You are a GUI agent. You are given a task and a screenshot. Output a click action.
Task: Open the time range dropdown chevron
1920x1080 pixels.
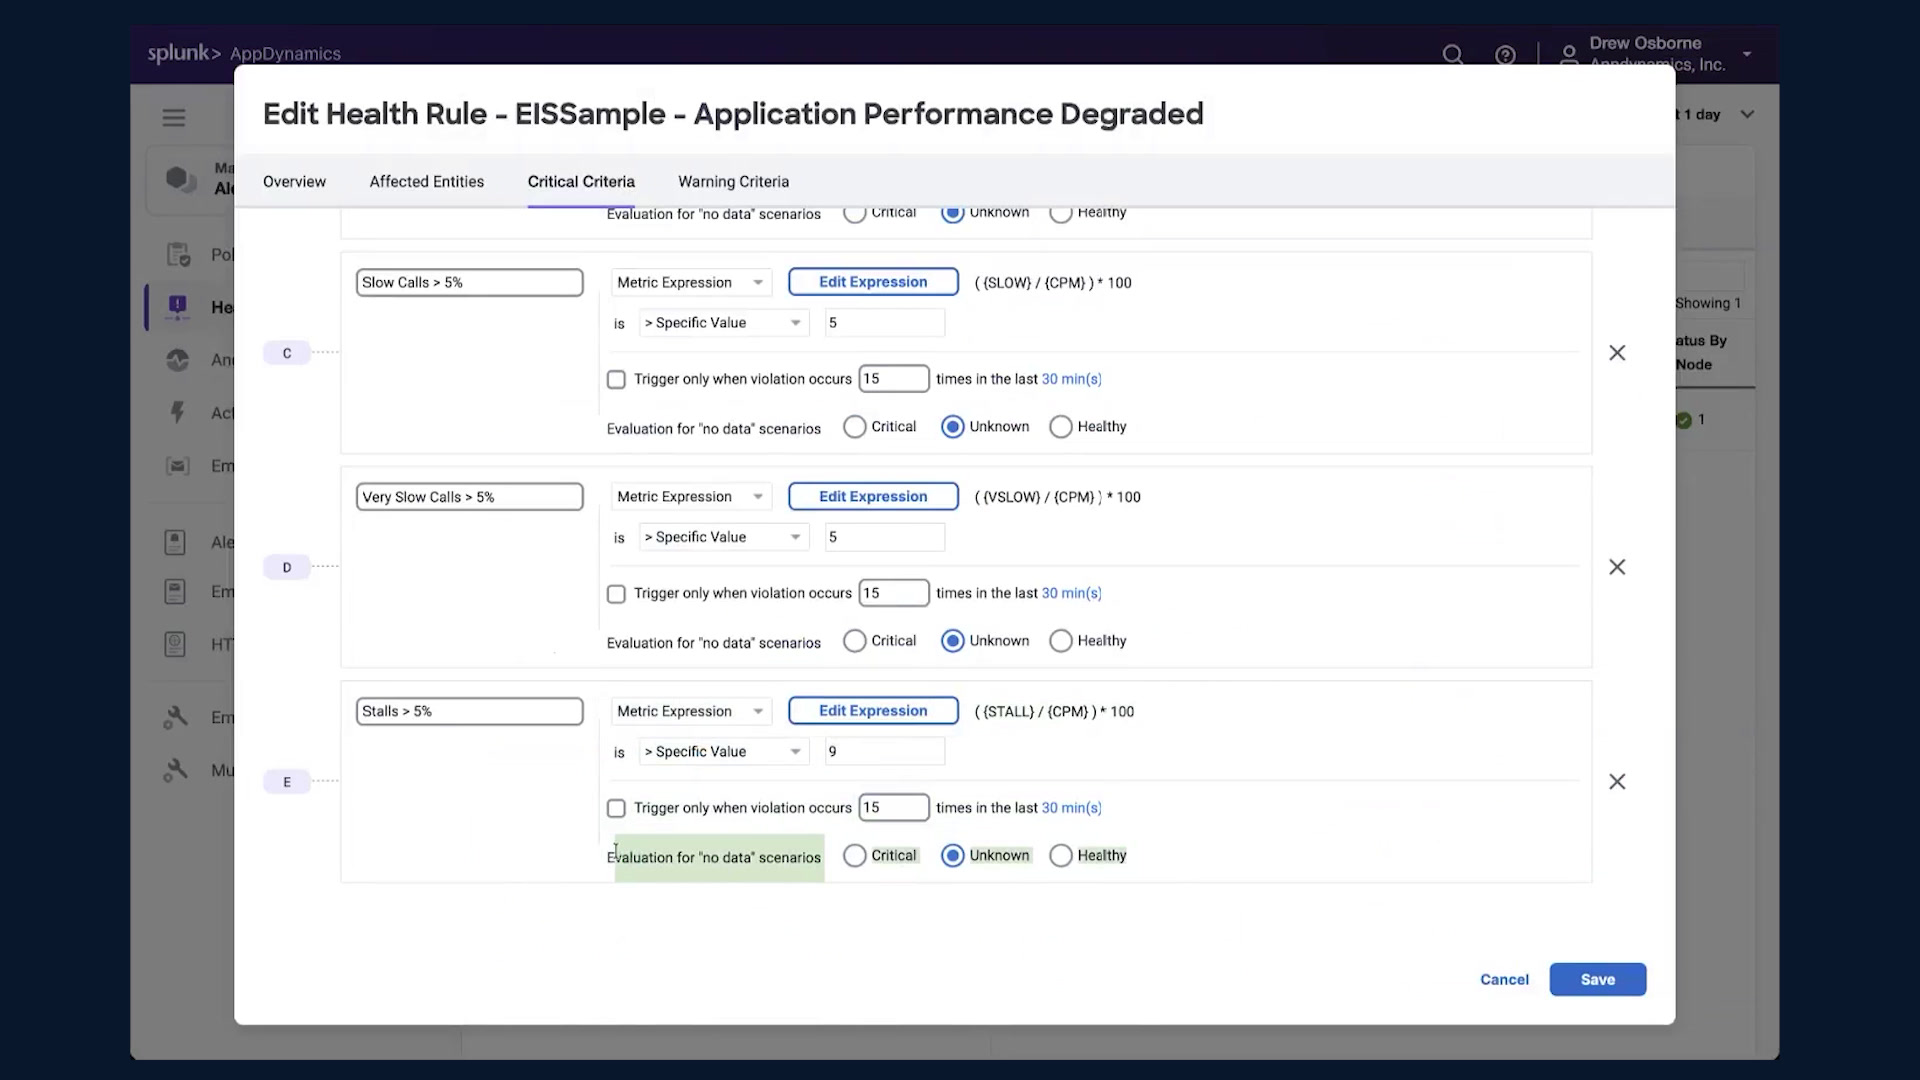[x=1747, y=114]
